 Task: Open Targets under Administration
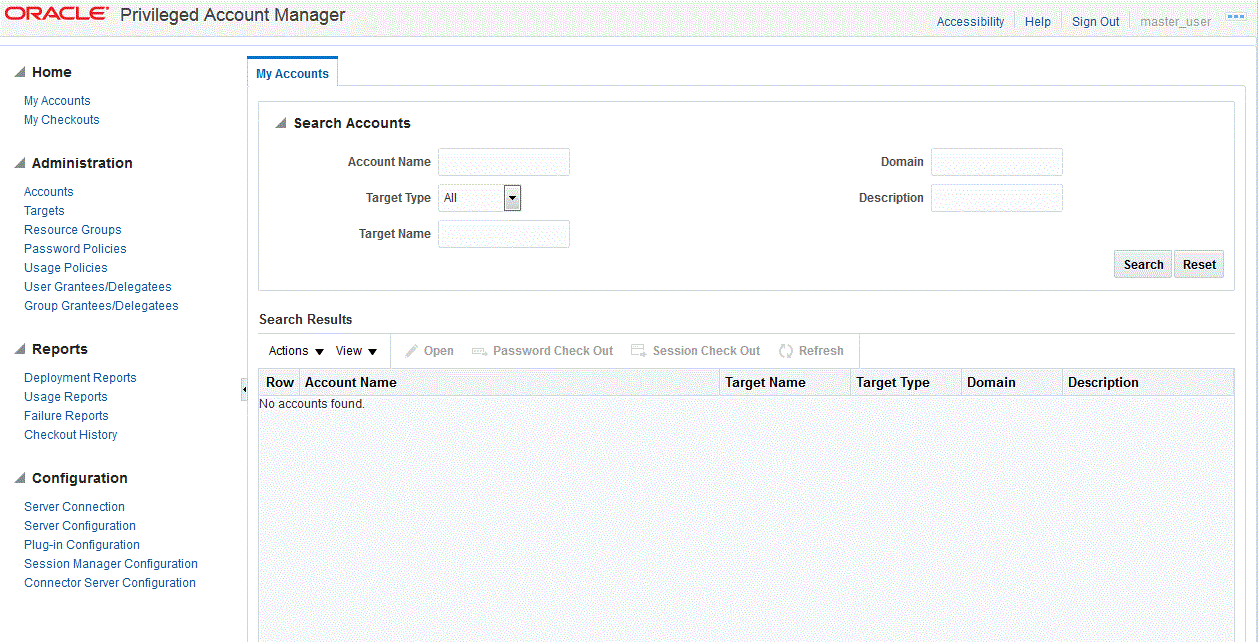[x=44, y=211]
